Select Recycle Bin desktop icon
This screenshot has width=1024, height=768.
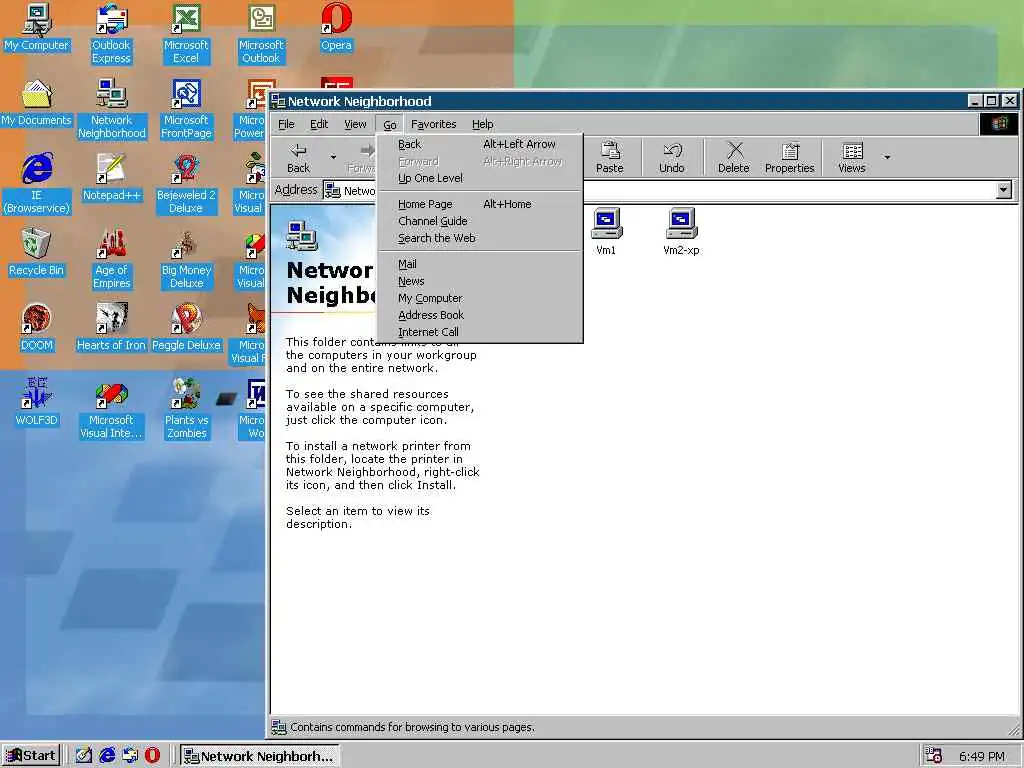(x=37, y=253)
